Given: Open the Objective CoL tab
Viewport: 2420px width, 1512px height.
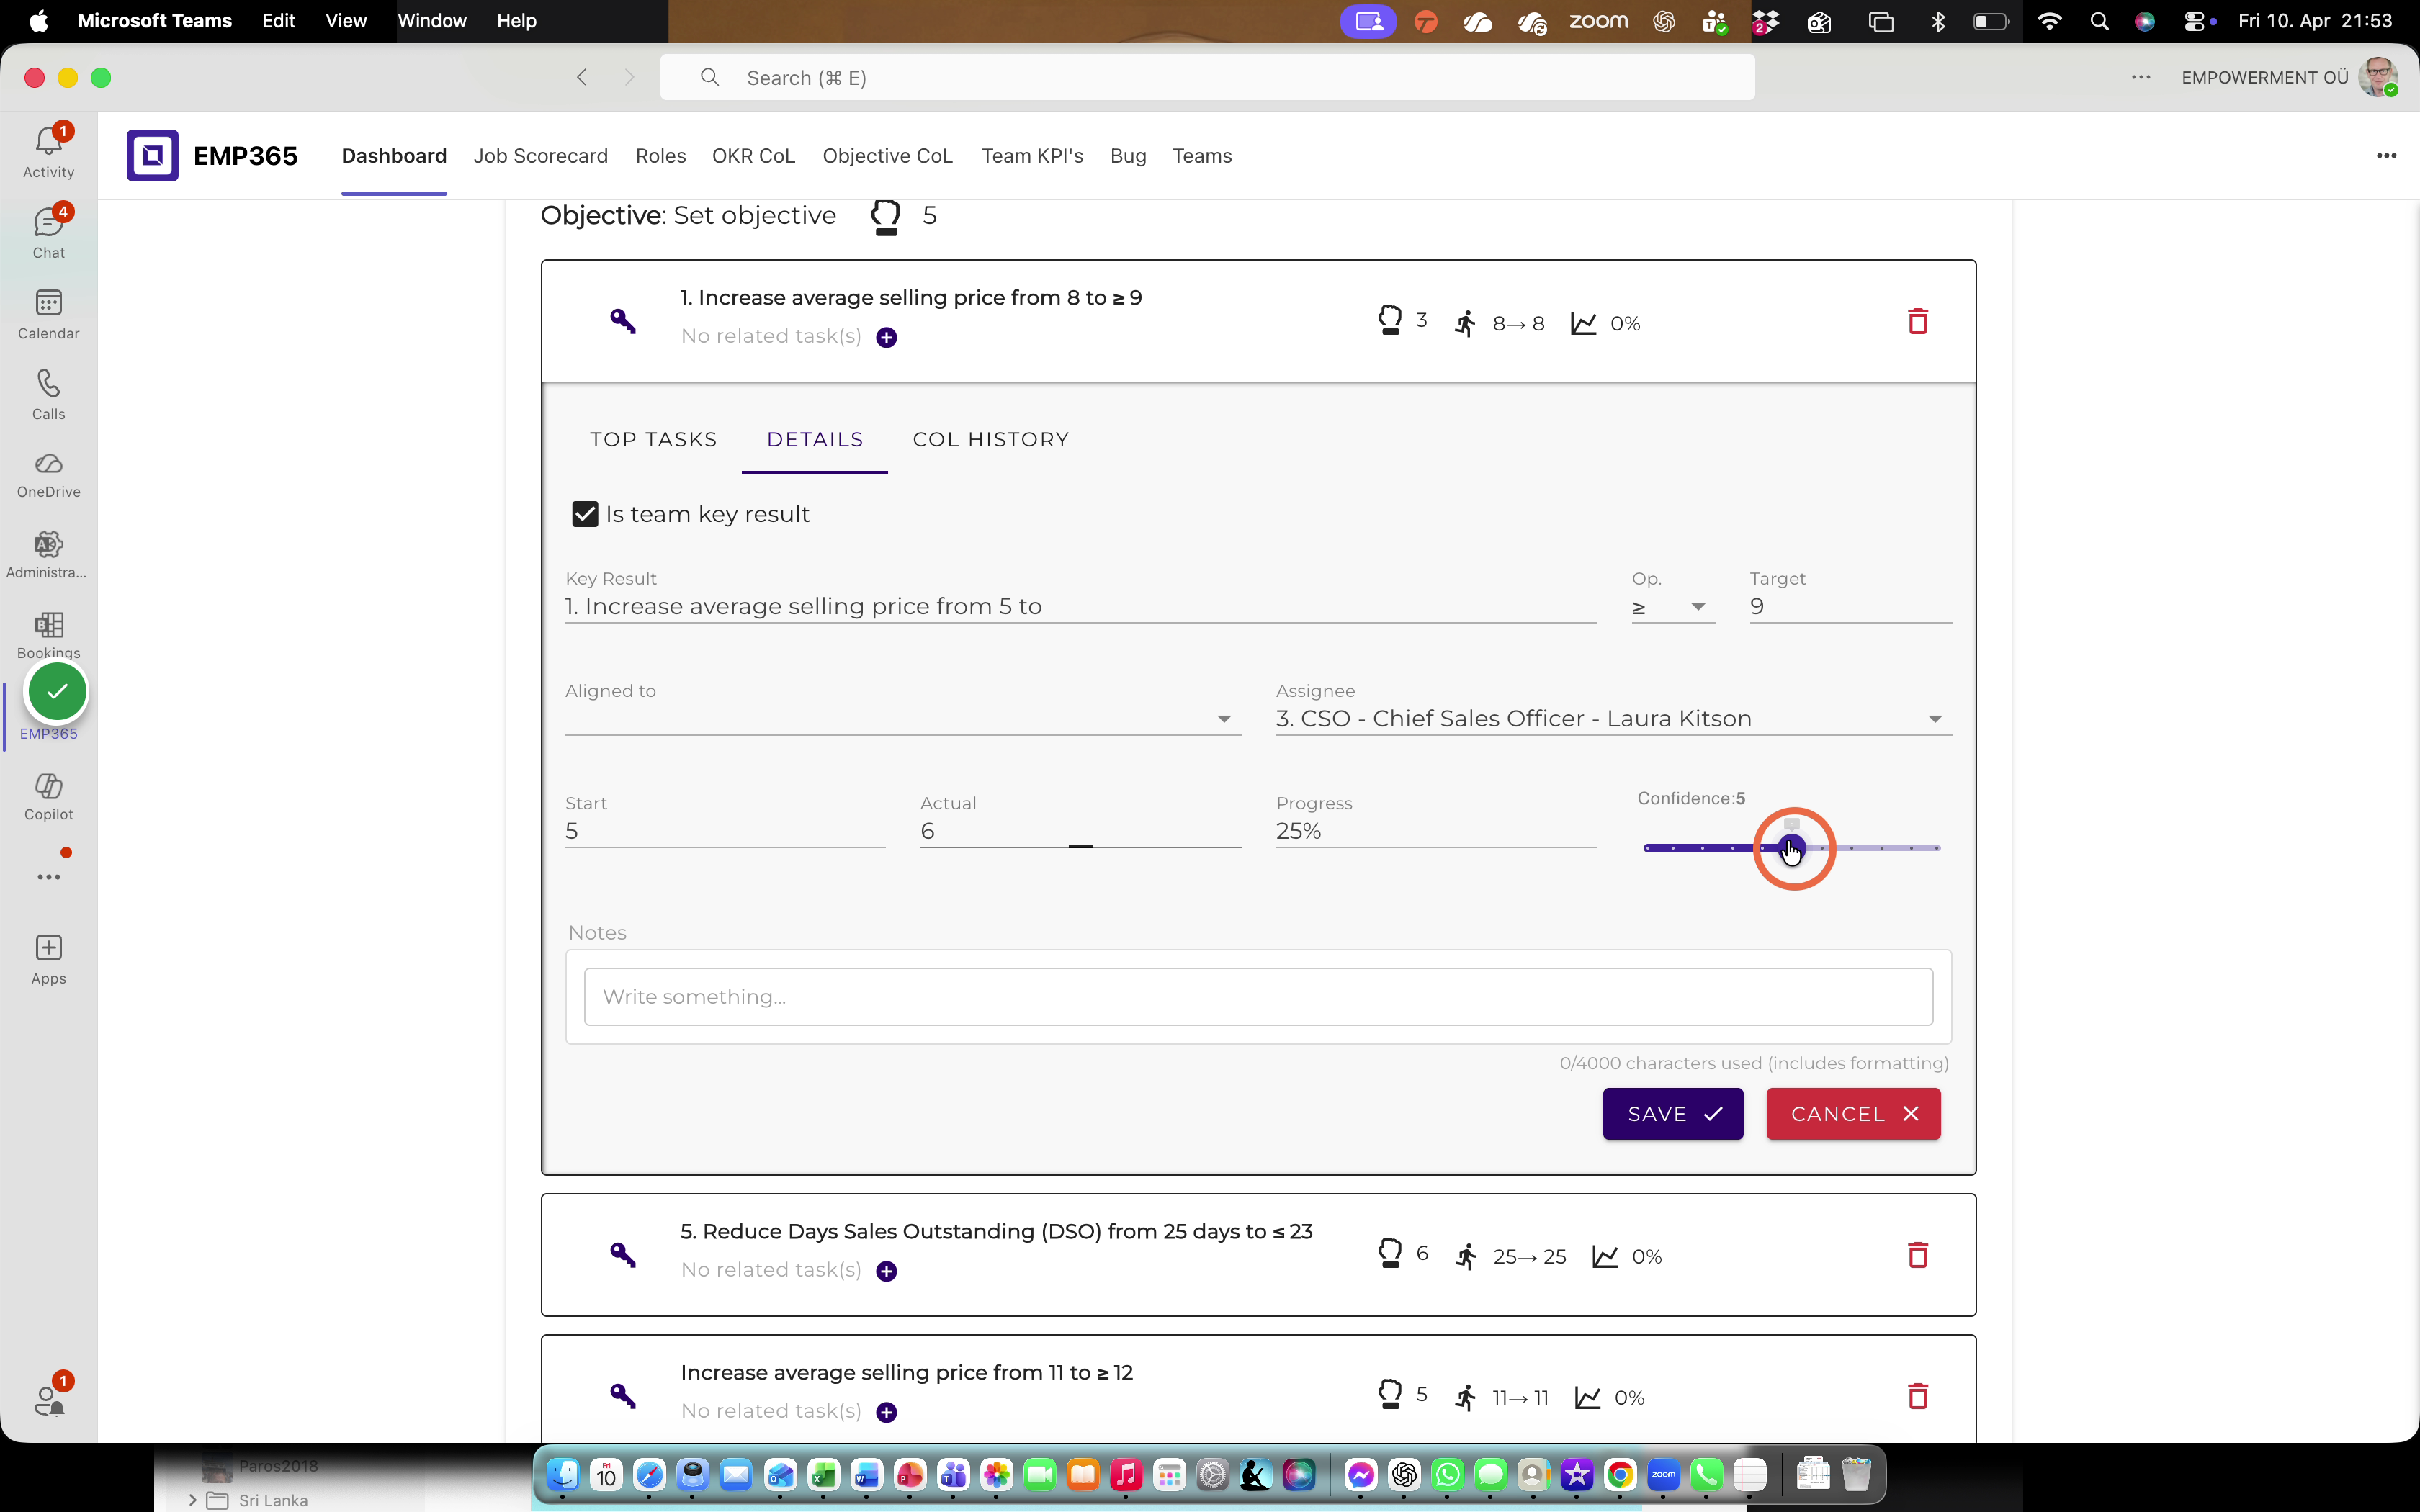Looking at the screenshot, I should pyautogui.click(x=887, y=156).
